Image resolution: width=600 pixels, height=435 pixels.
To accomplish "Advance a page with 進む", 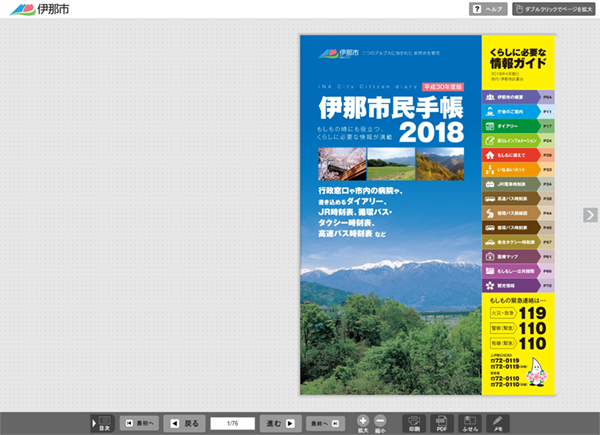I will click(x=280, y=423).
